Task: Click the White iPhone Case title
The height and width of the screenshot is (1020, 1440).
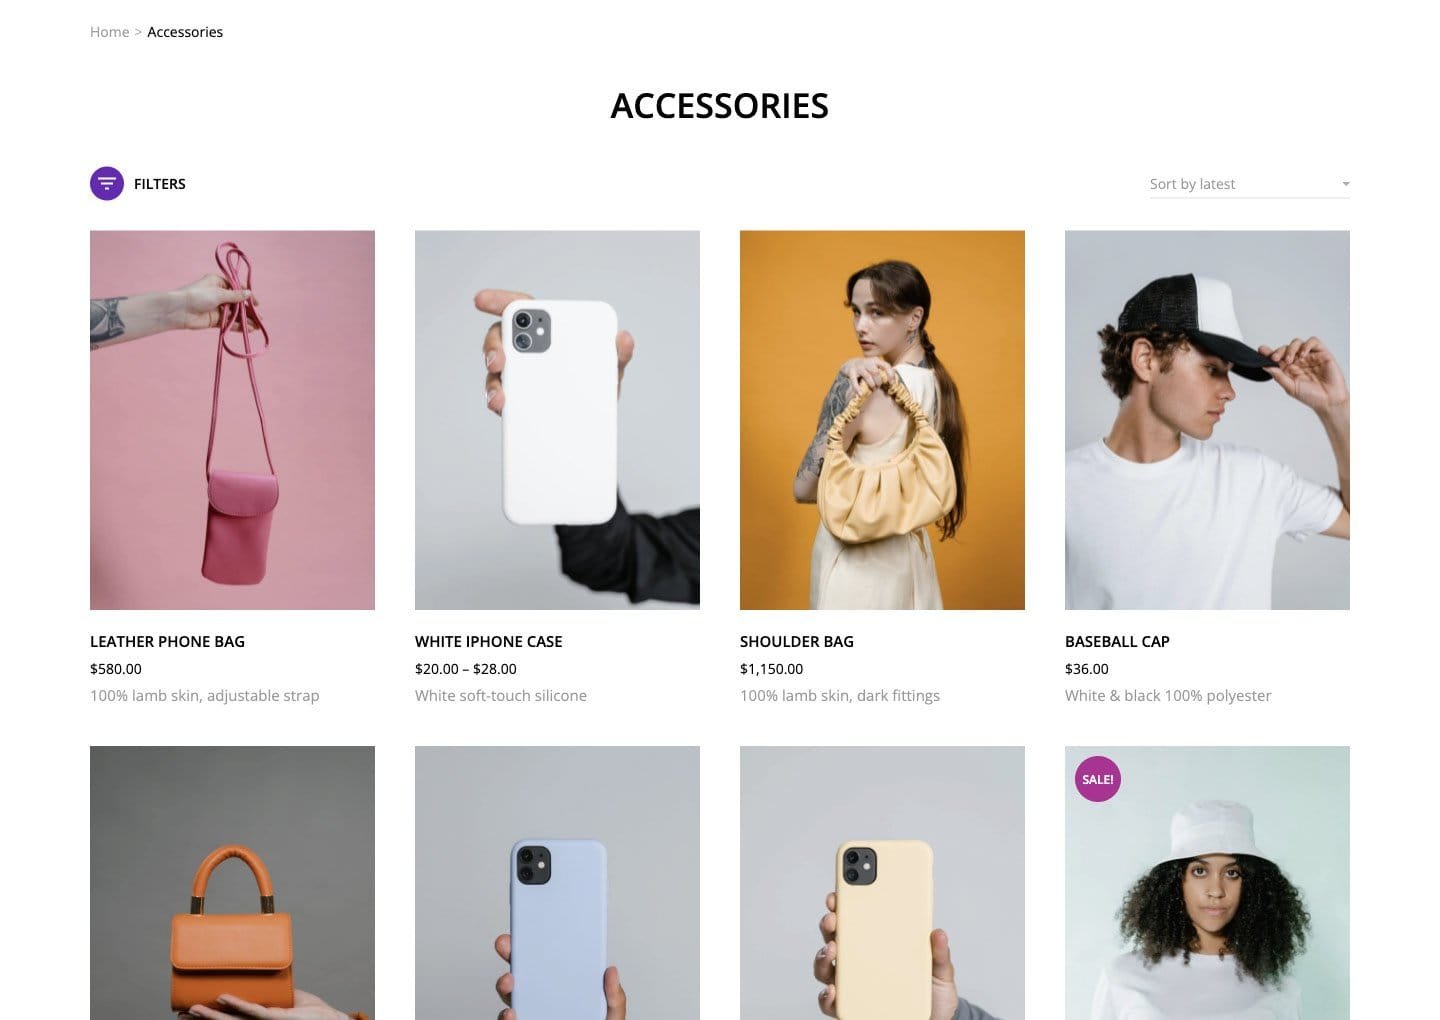Action: coord(489,641)
